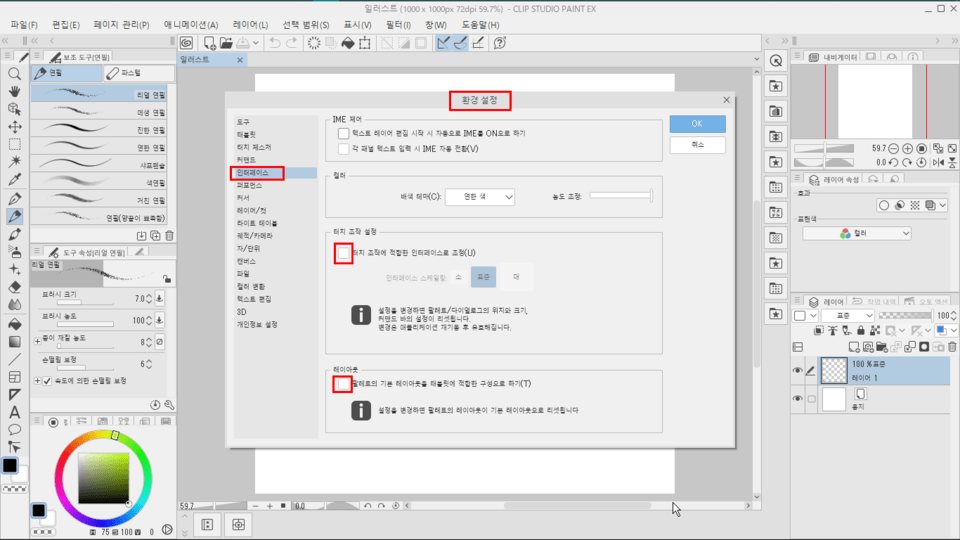
Task: Click the delete layer trash icon
Action: [952, 347]
